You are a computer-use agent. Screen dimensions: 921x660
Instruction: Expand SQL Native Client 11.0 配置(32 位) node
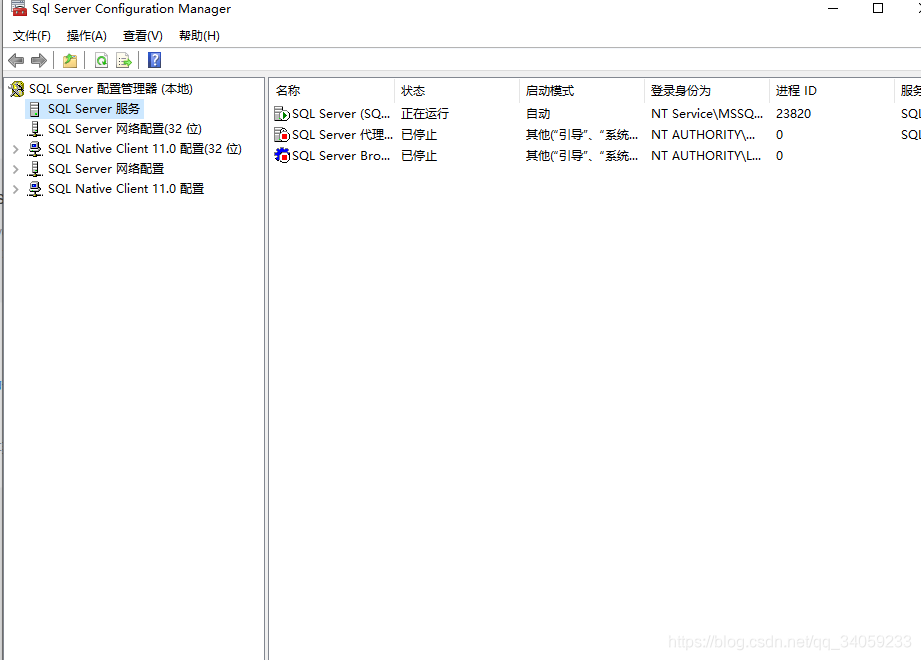pyautogui.click(x=16, y=149)
